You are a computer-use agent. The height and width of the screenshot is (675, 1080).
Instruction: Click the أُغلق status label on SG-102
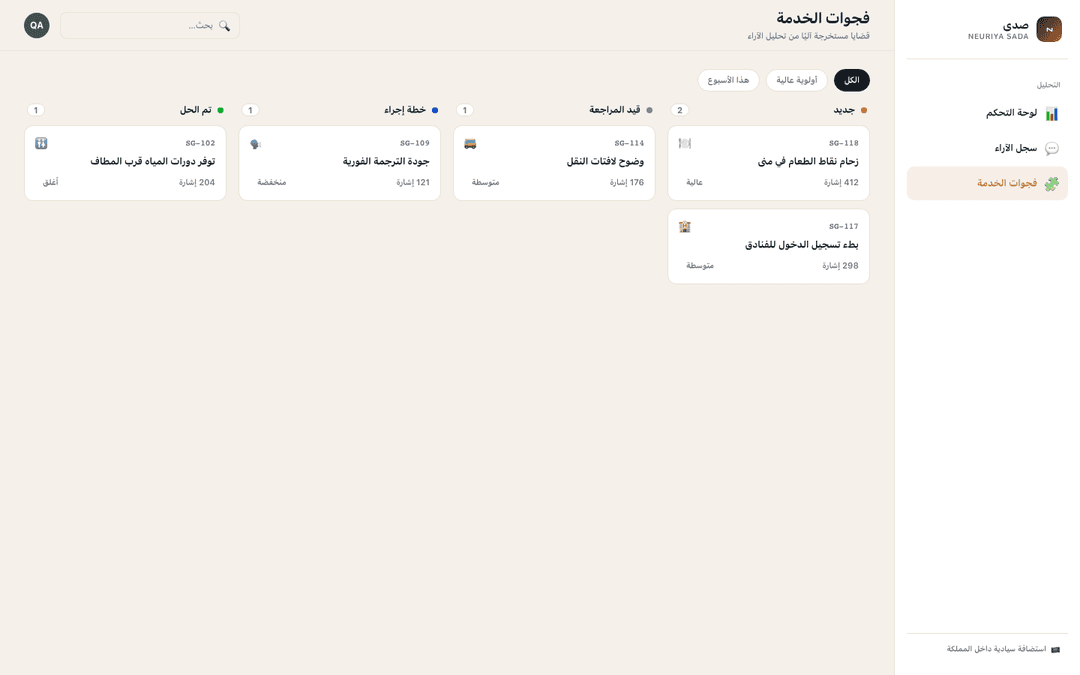point(50,183)
